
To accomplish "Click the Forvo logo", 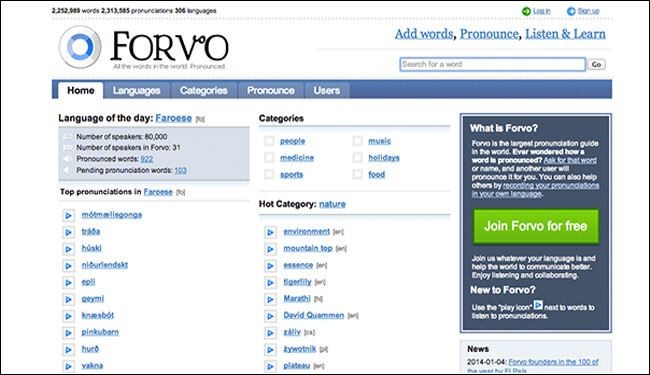I will [143, 47].
